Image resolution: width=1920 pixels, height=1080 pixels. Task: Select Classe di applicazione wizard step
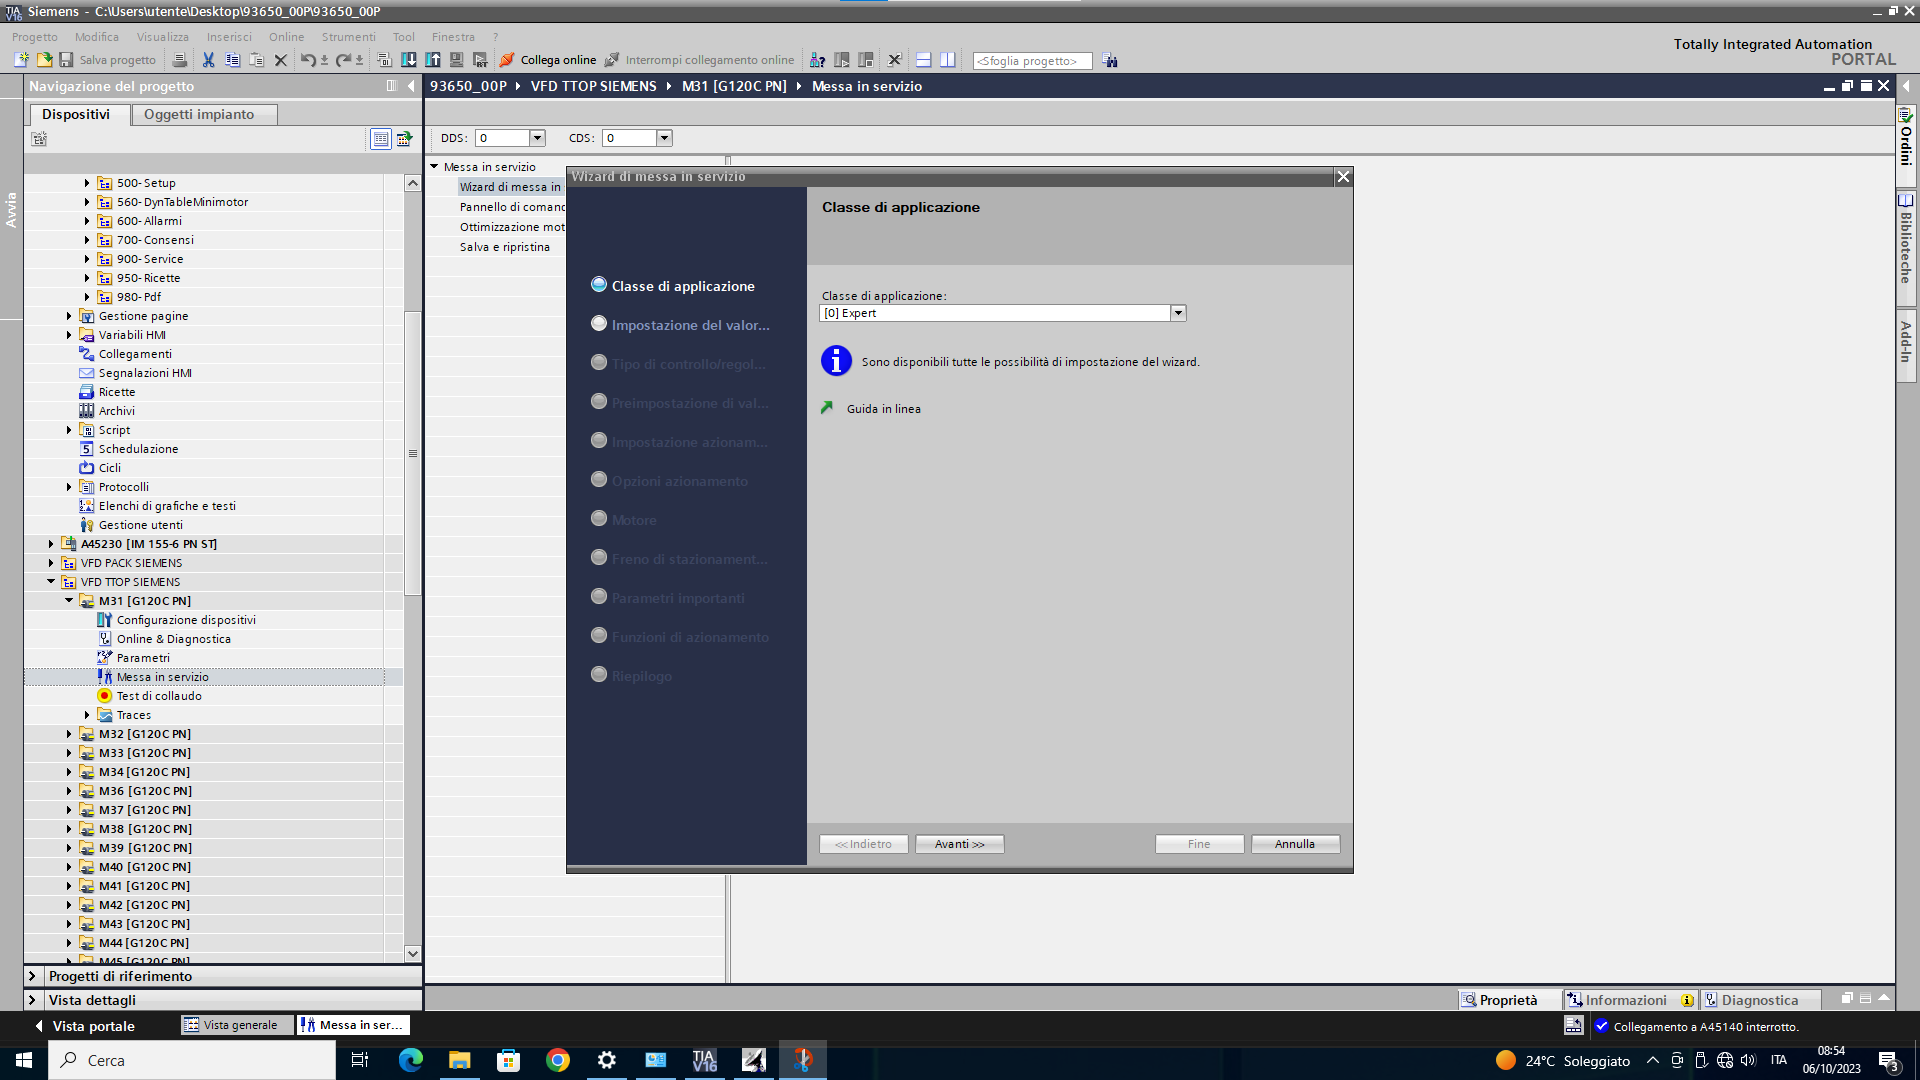pos(673,286)
